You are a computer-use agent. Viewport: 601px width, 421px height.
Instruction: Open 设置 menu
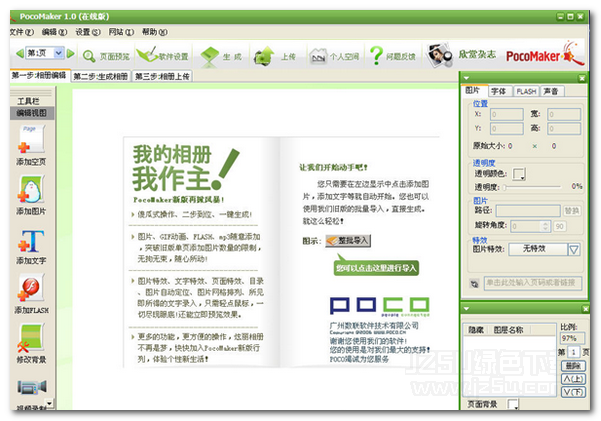(x=88, y=32)
